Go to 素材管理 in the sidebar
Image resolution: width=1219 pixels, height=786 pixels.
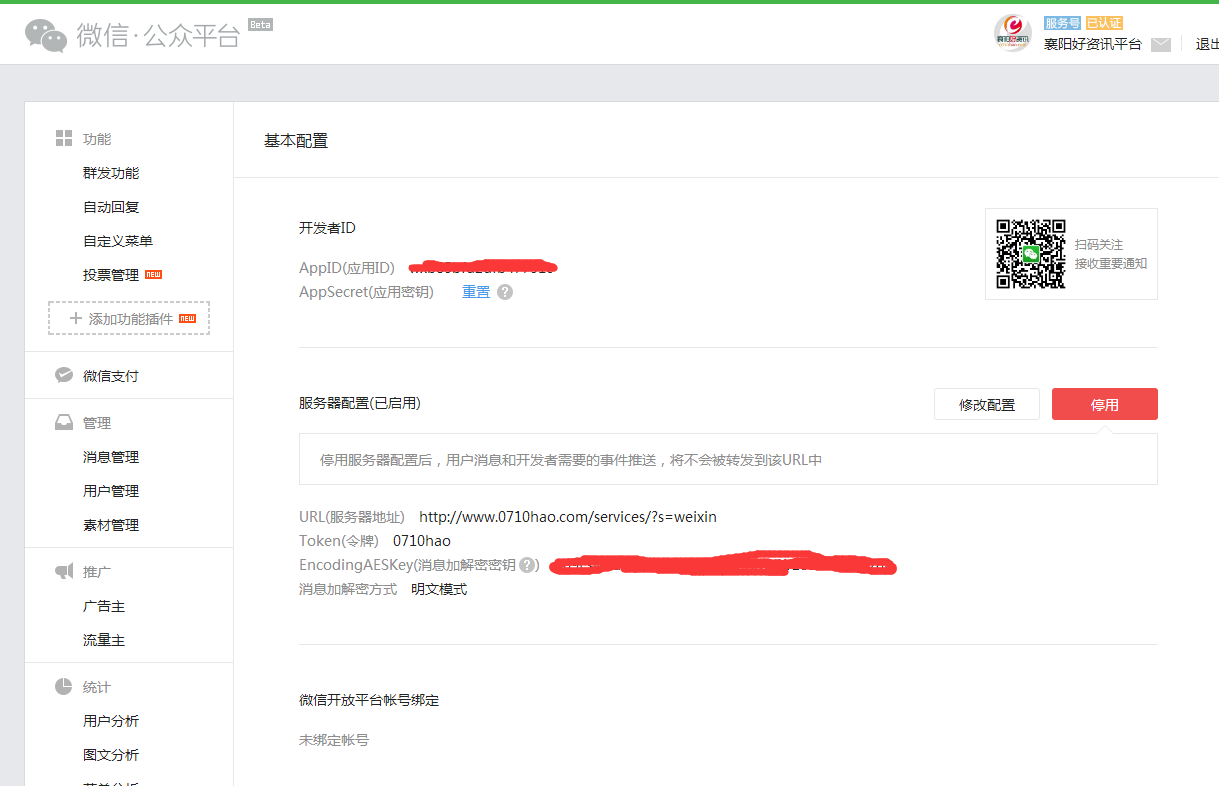111,525
